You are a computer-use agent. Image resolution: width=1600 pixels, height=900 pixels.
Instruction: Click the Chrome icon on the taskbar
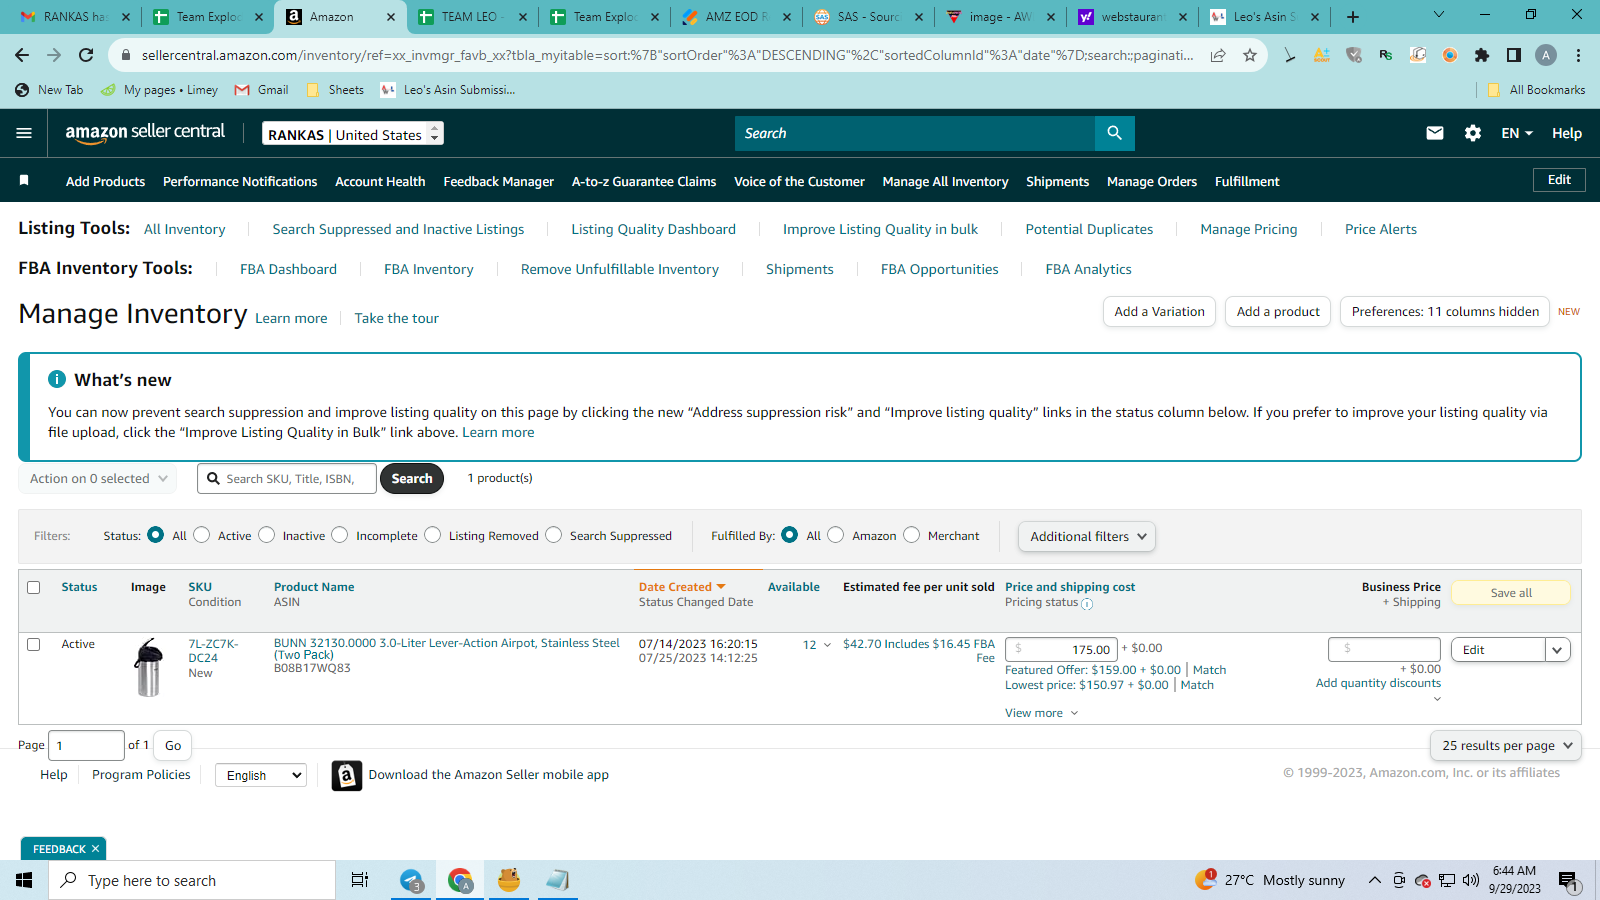point(460,880)
